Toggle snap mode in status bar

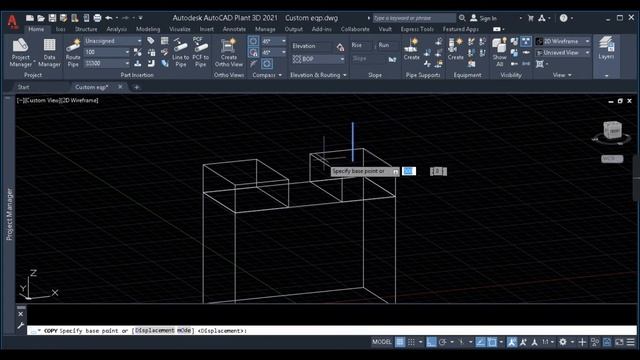point(411,342)
